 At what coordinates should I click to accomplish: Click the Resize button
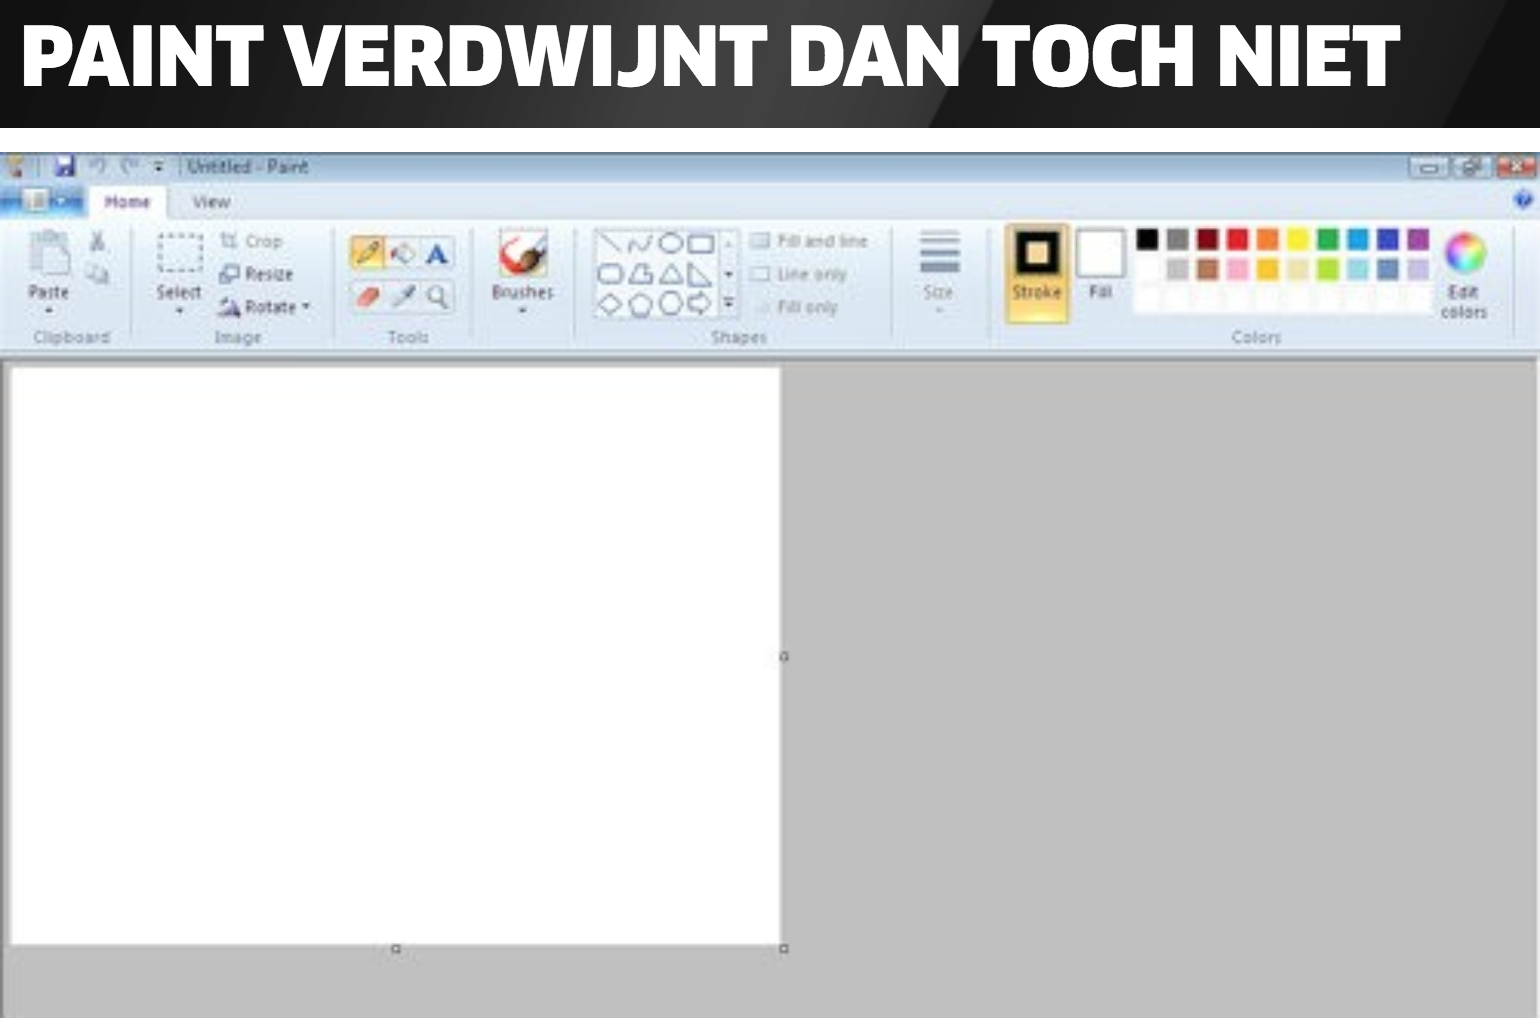click(257, 273)
